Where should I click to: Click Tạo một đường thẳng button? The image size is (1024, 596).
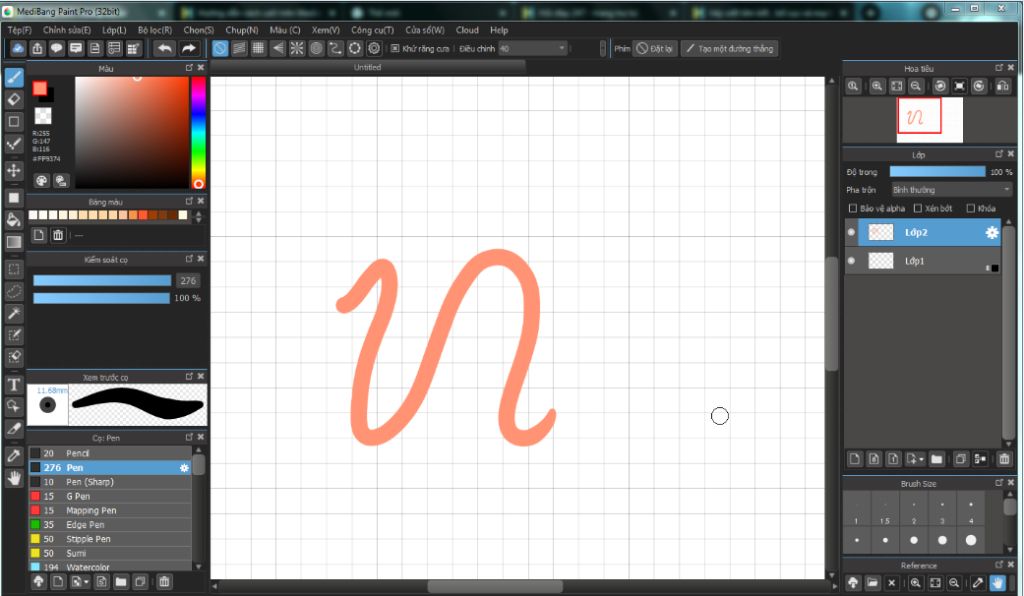[729, 48]
